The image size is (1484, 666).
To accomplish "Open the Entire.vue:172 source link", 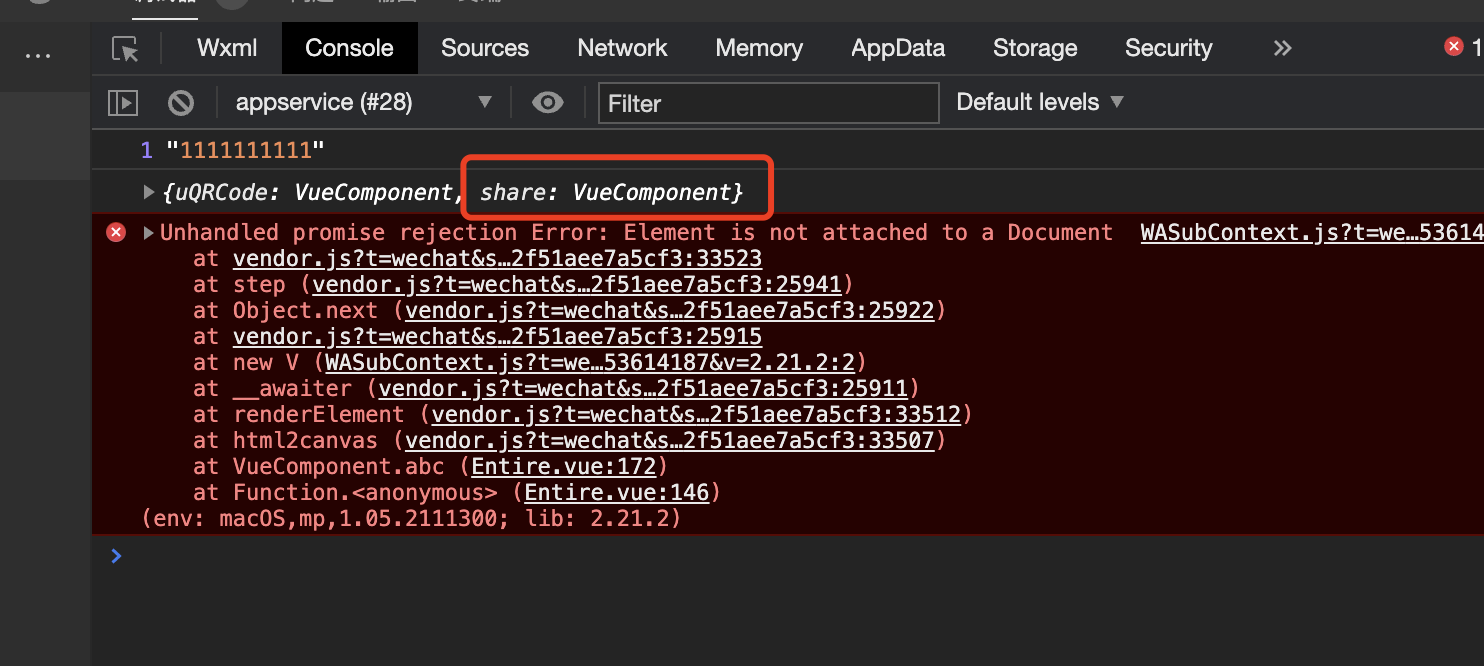I will [x=564, y=466].
